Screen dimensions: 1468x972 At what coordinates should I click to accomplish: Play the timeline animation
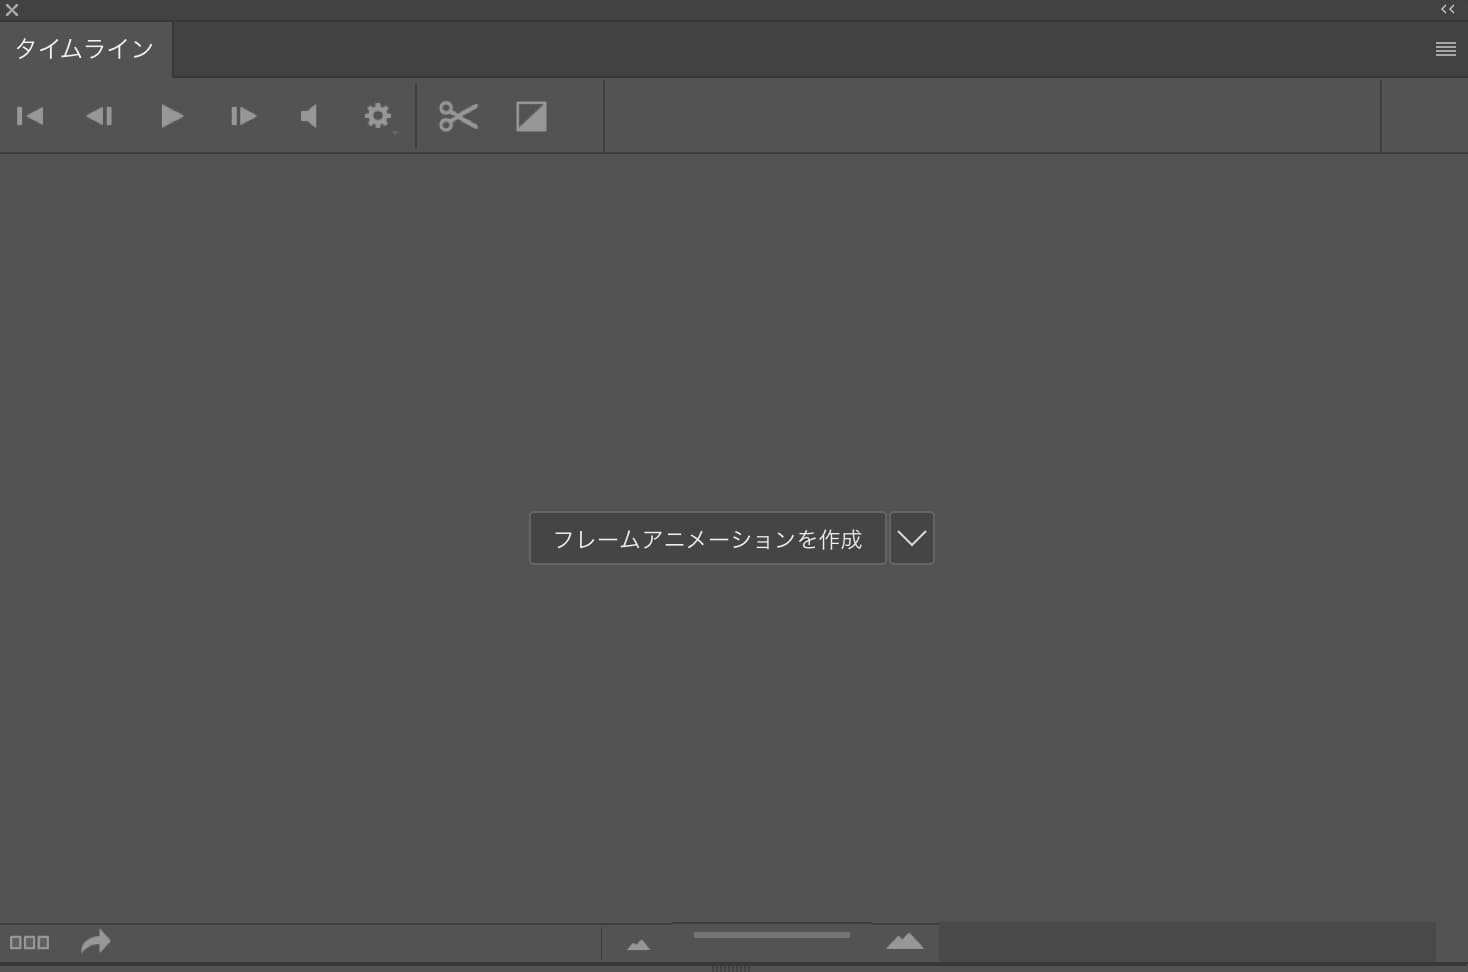pos(172,116)
